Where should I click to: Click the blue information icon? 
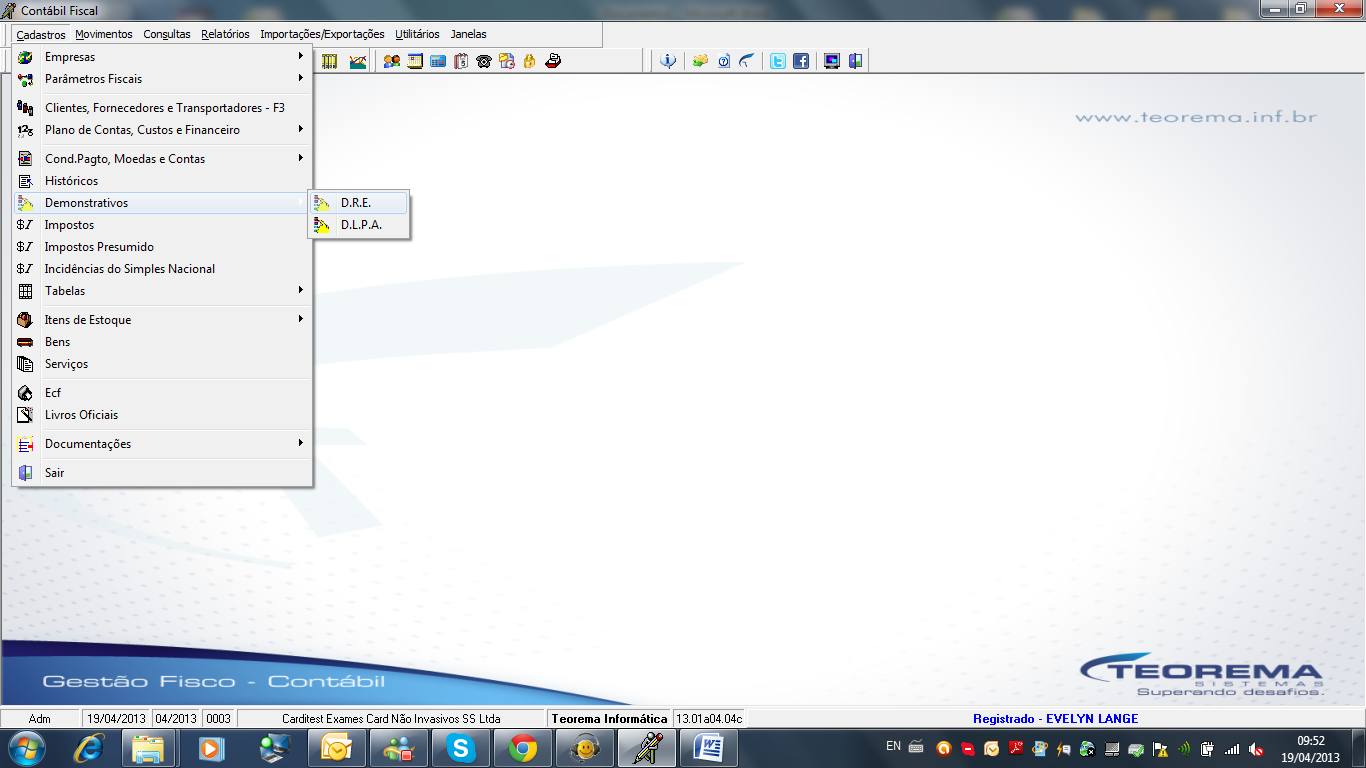pyautogui.click(x=668, y=61)
